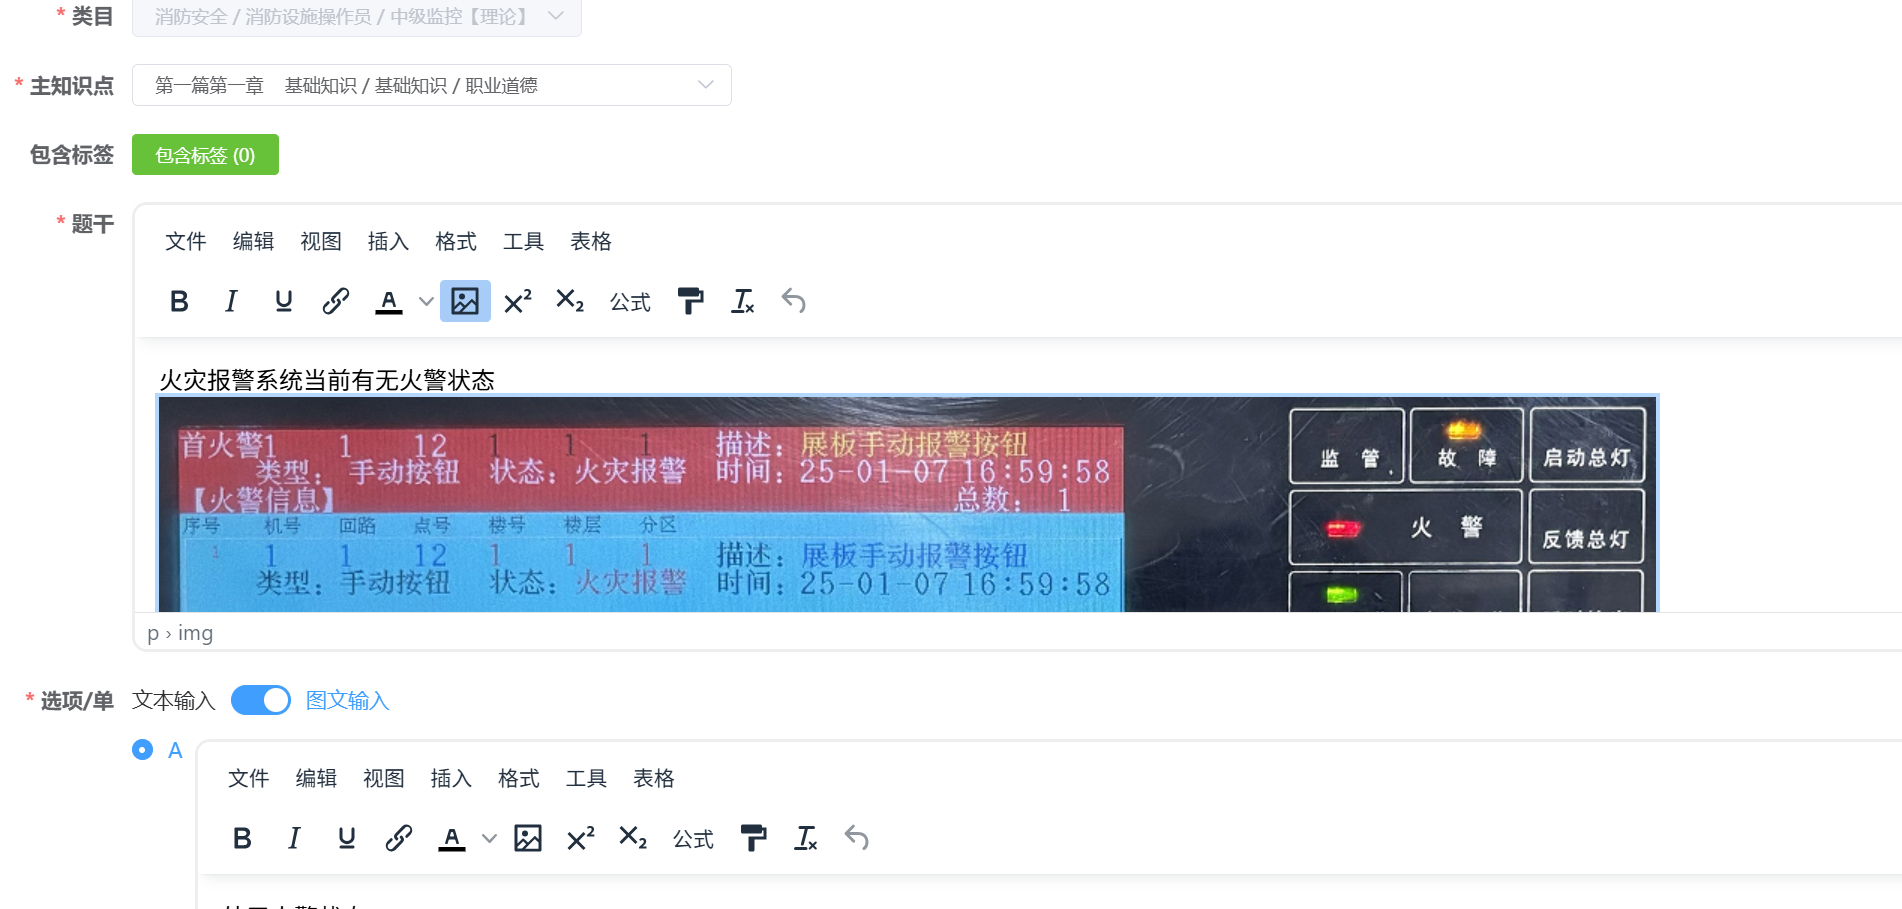The width and height of the screenshot is (1902, 909).
Task: Expand the 类目 category dropdown
Action: (x=357, y=17)
